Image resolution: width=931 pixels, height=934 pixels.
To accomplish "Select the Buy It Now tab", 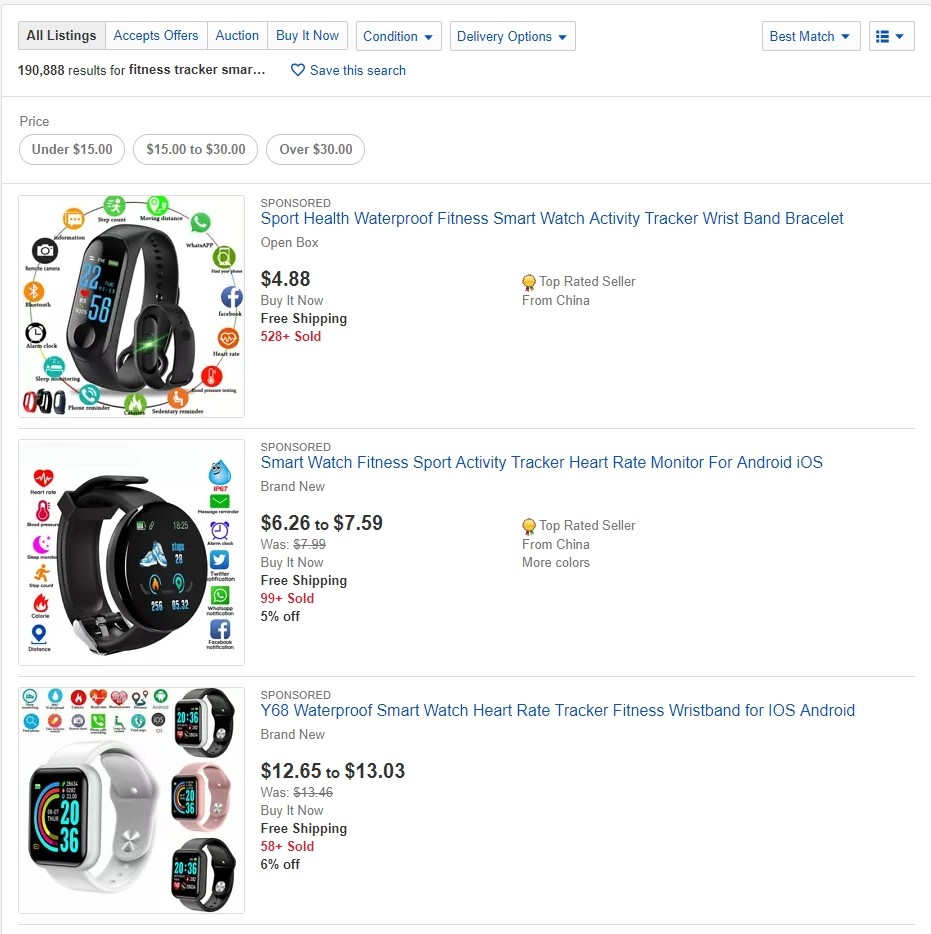I will (x=307, y=36).
